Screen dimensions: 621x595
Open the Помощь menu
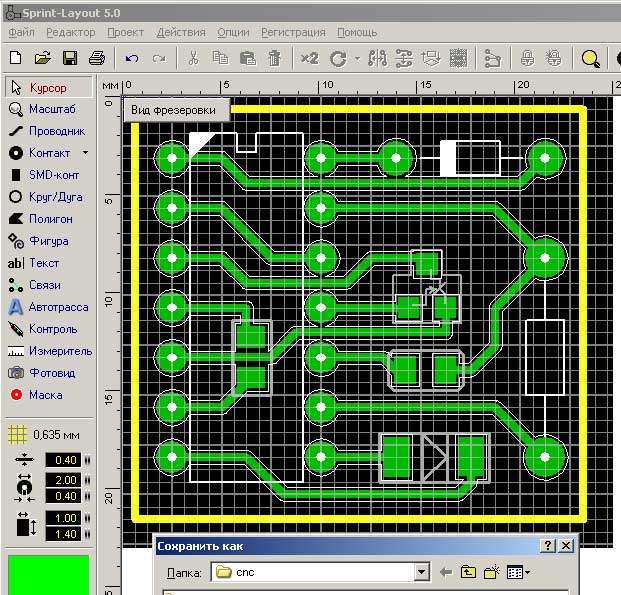tap(357, 32)
